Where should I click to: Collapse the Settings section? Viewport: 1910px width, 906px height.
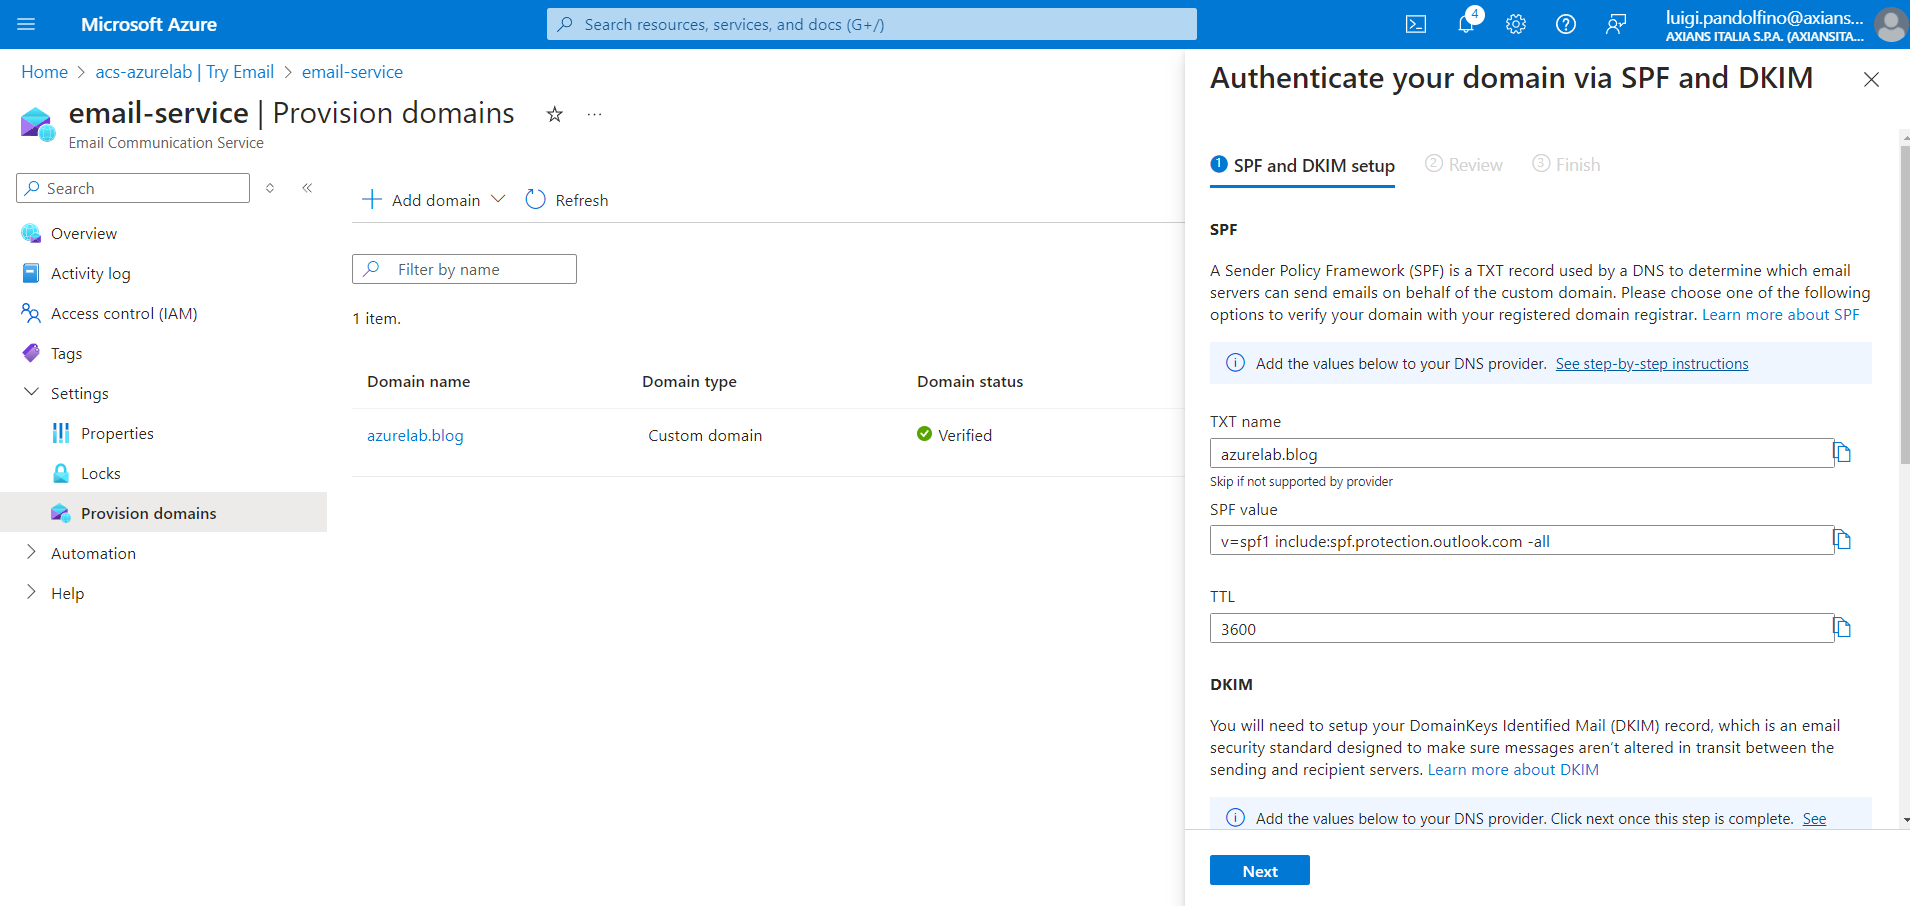click(x=31, y=393)
